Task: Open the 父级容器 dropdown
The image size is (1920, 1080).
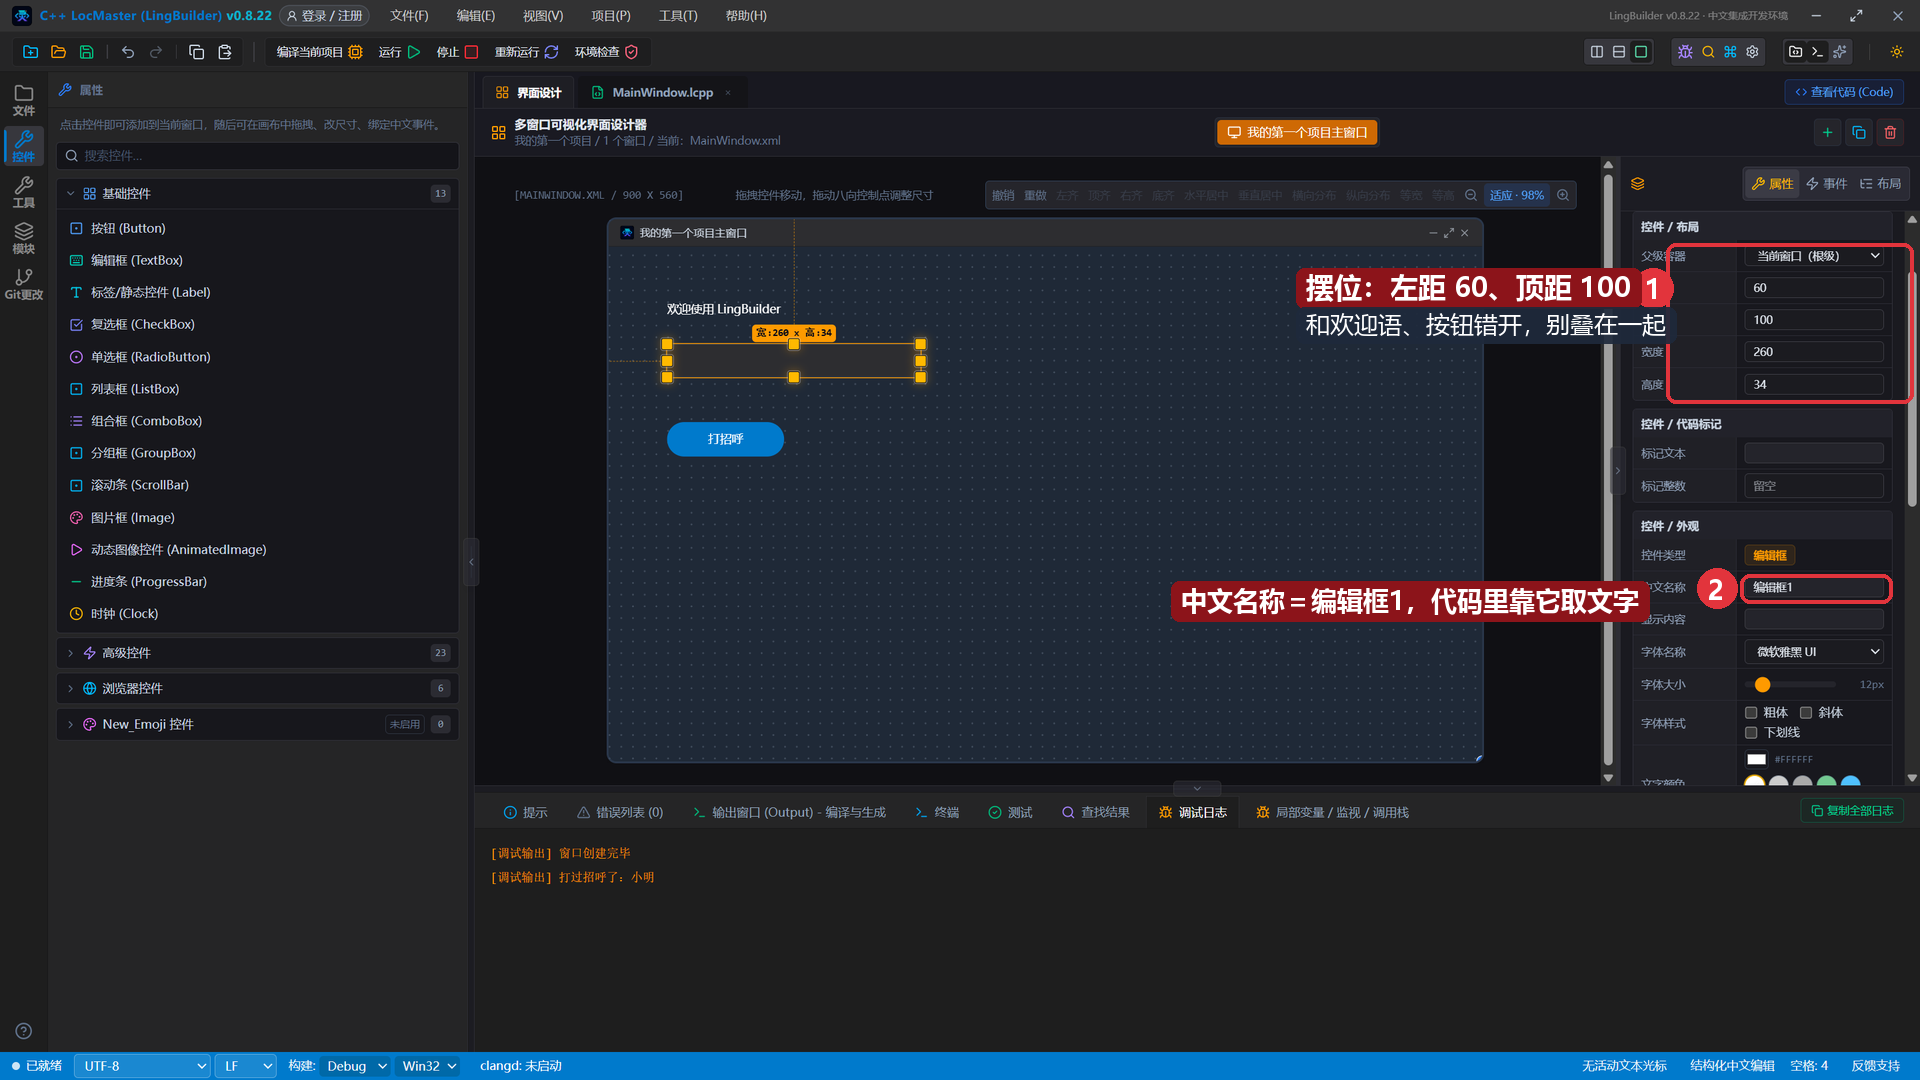Action: [x=1814, y=256]
